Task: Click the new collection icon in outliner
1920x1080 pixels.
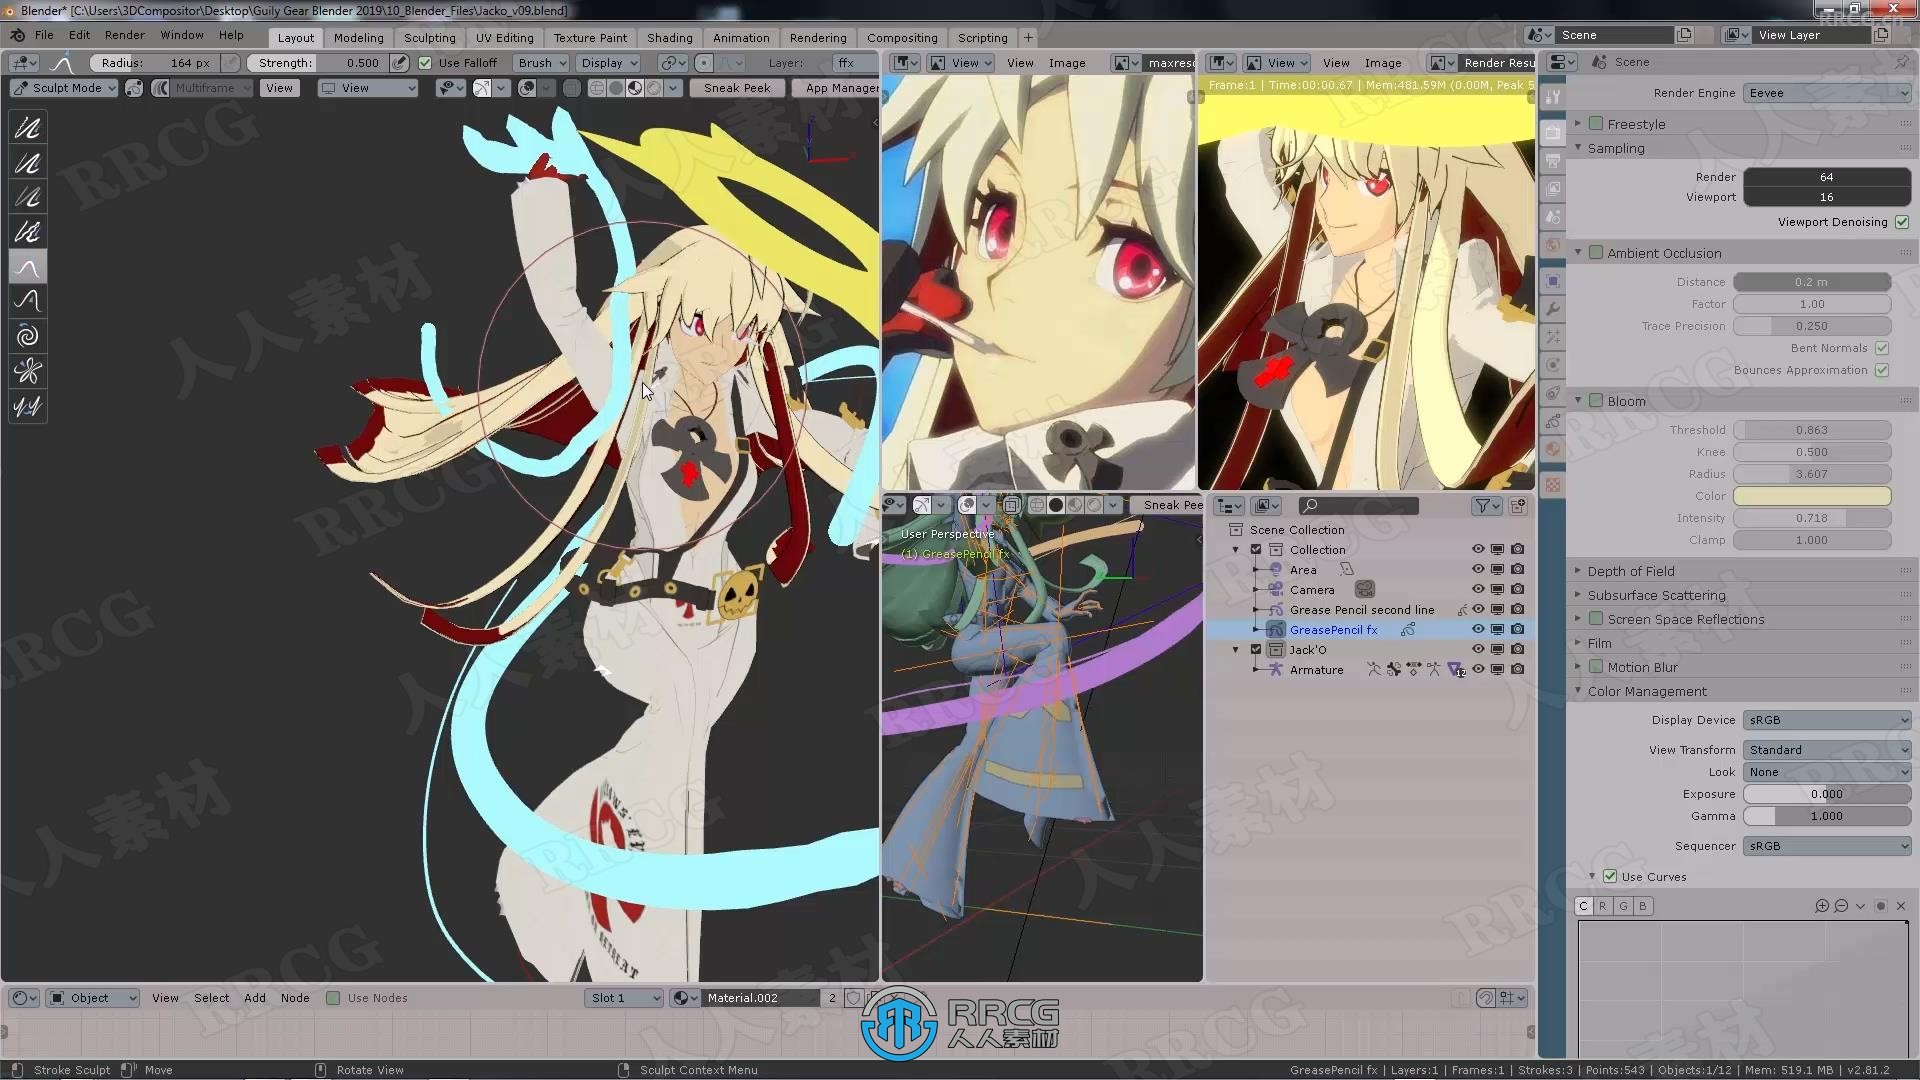Action: coord(1518,506)
